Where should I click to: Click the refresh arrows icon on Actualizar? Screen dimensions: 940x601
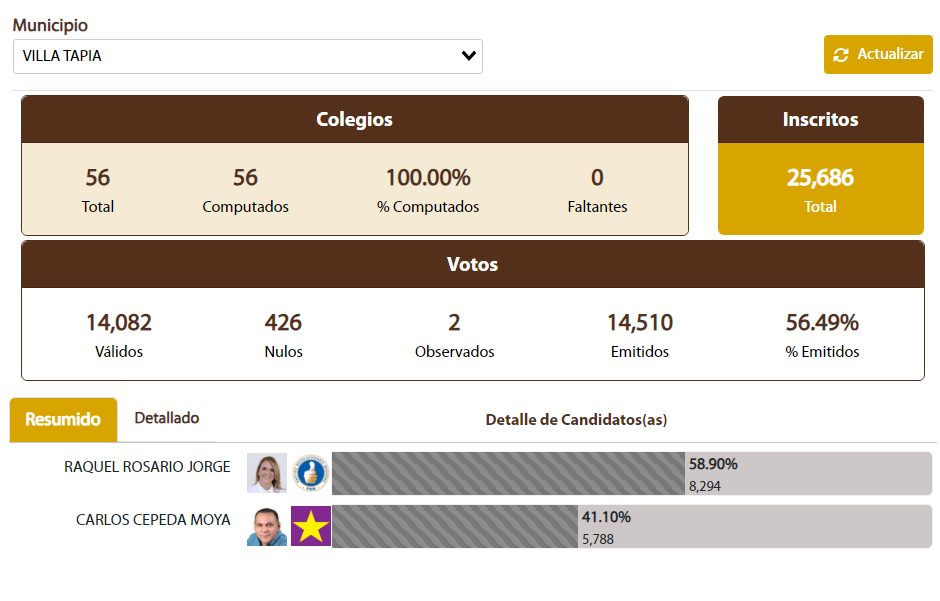coord(841,55)
